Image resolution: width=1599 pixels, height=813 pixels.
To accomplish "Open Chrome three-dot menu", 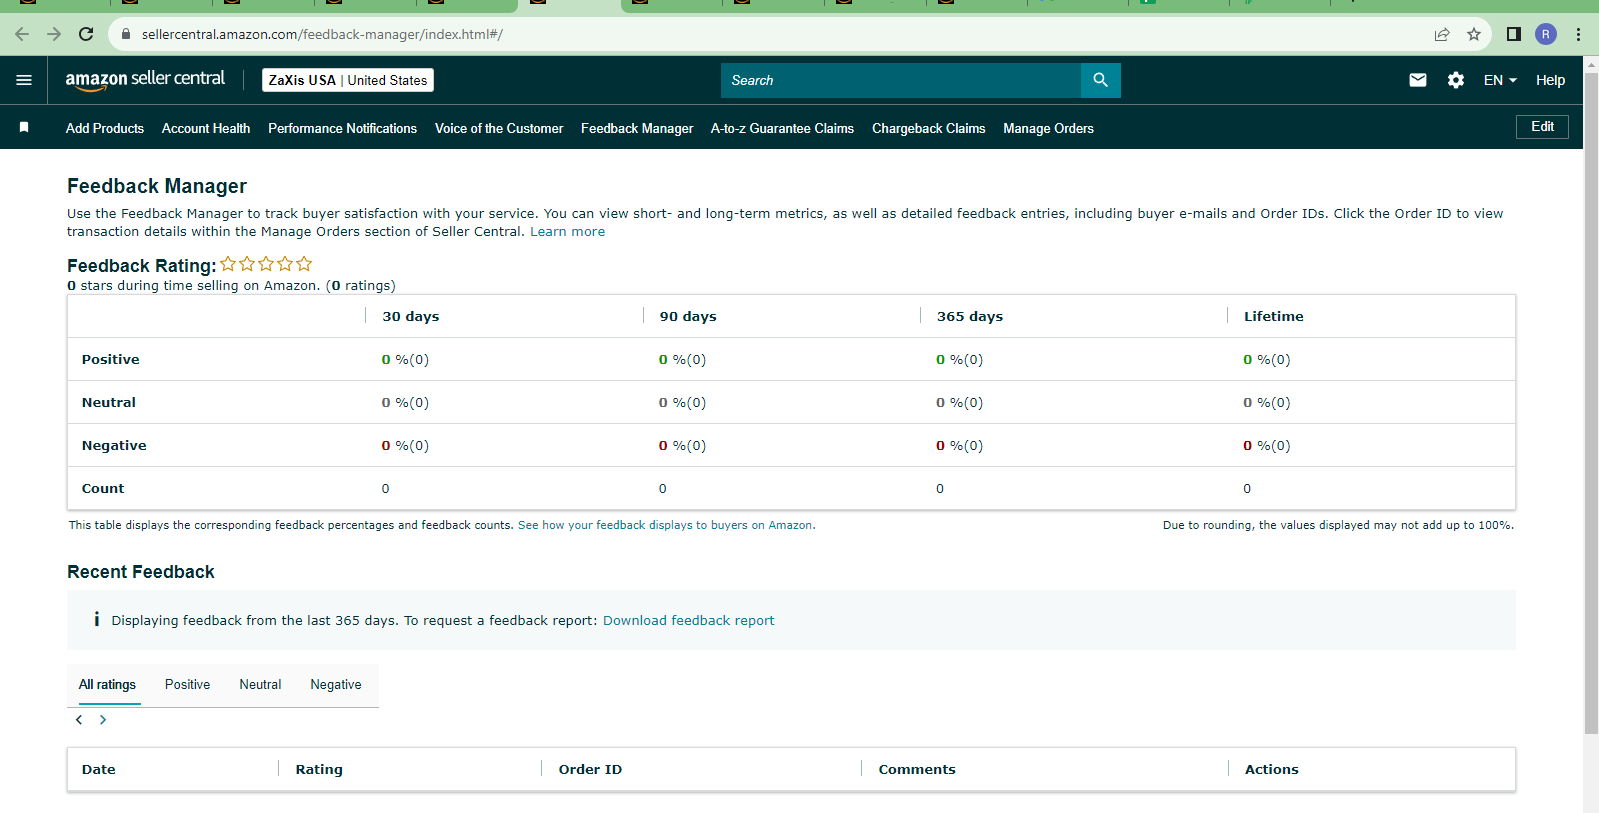I will pos(1578,34).
